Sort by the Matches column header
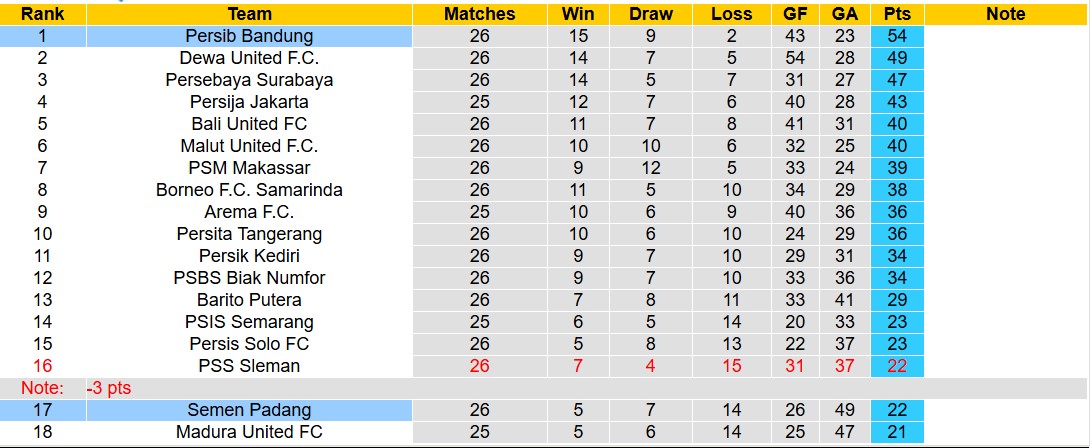The image size is (1090, 448). coord(479,14)
